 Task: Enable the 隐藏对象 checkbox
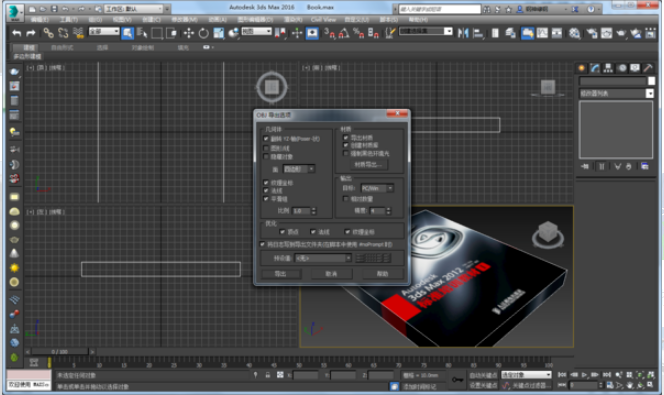tap(266, 157)
